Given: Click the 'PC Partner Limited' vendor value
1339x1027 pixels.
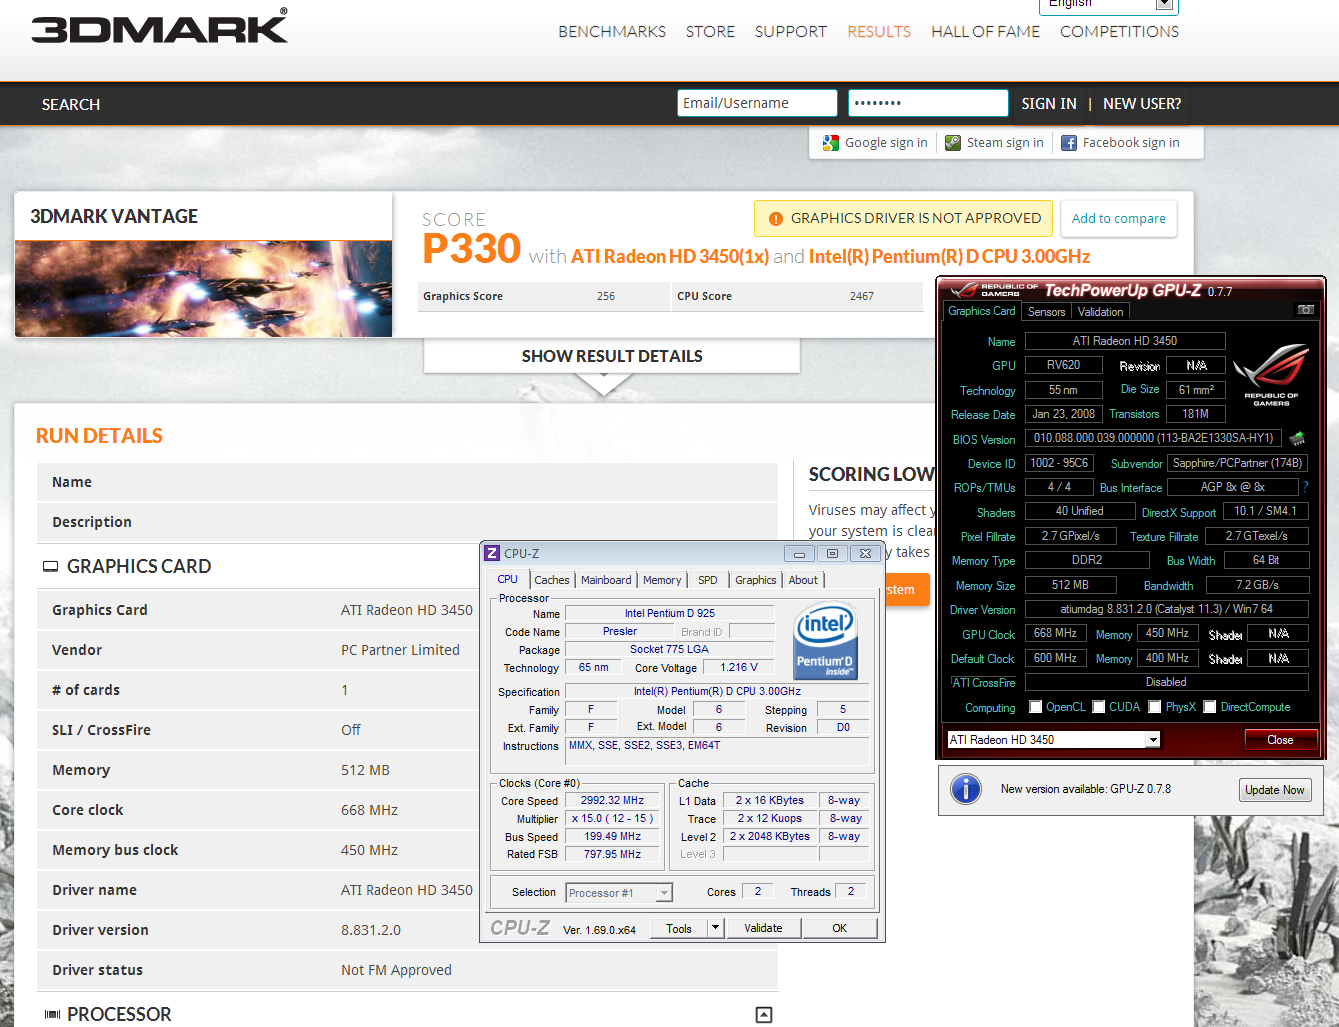Looking at the screenshot, I should click(x=400, y=650).
